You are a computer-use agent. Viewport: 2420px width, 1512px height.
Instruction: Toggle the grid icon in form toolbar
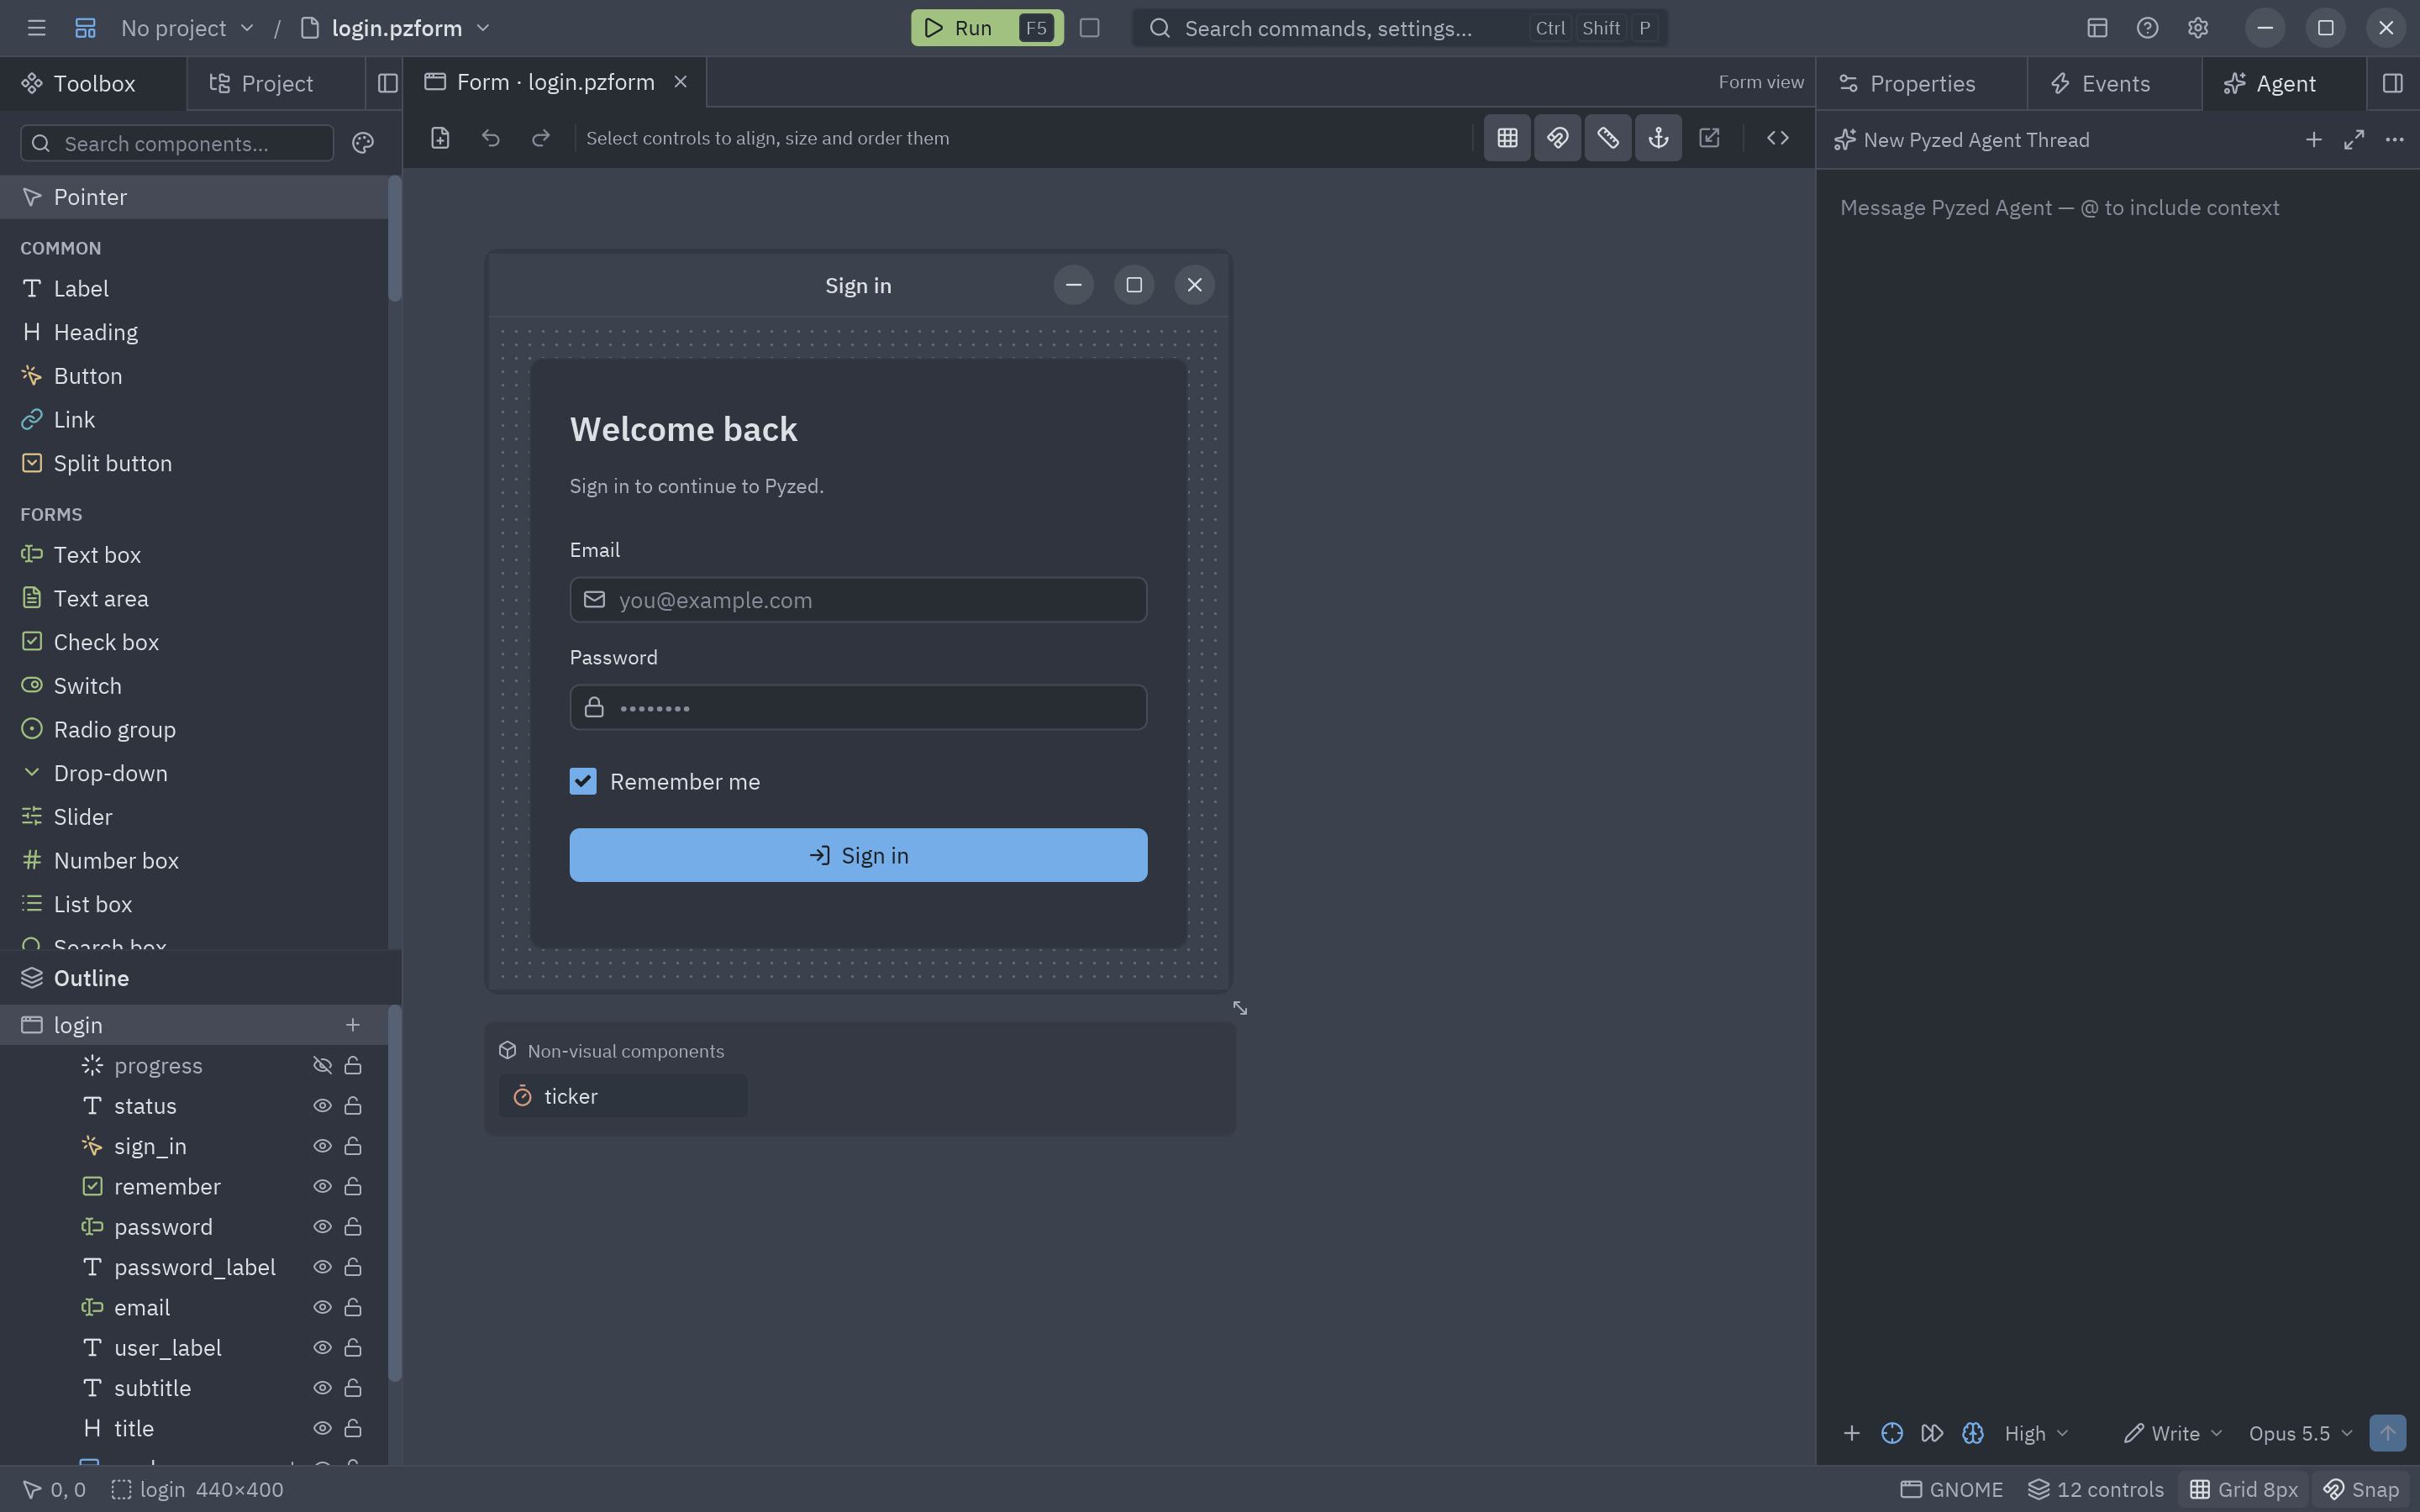point(1507,138)
